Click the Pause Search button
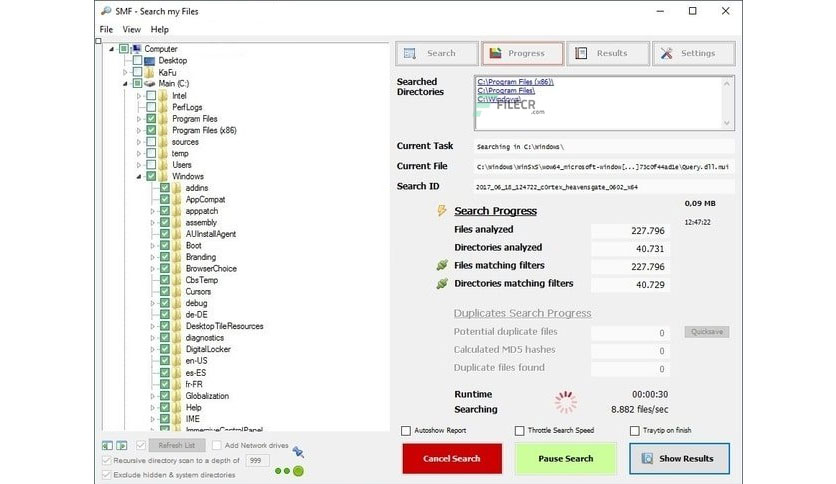 coord(566,458)
